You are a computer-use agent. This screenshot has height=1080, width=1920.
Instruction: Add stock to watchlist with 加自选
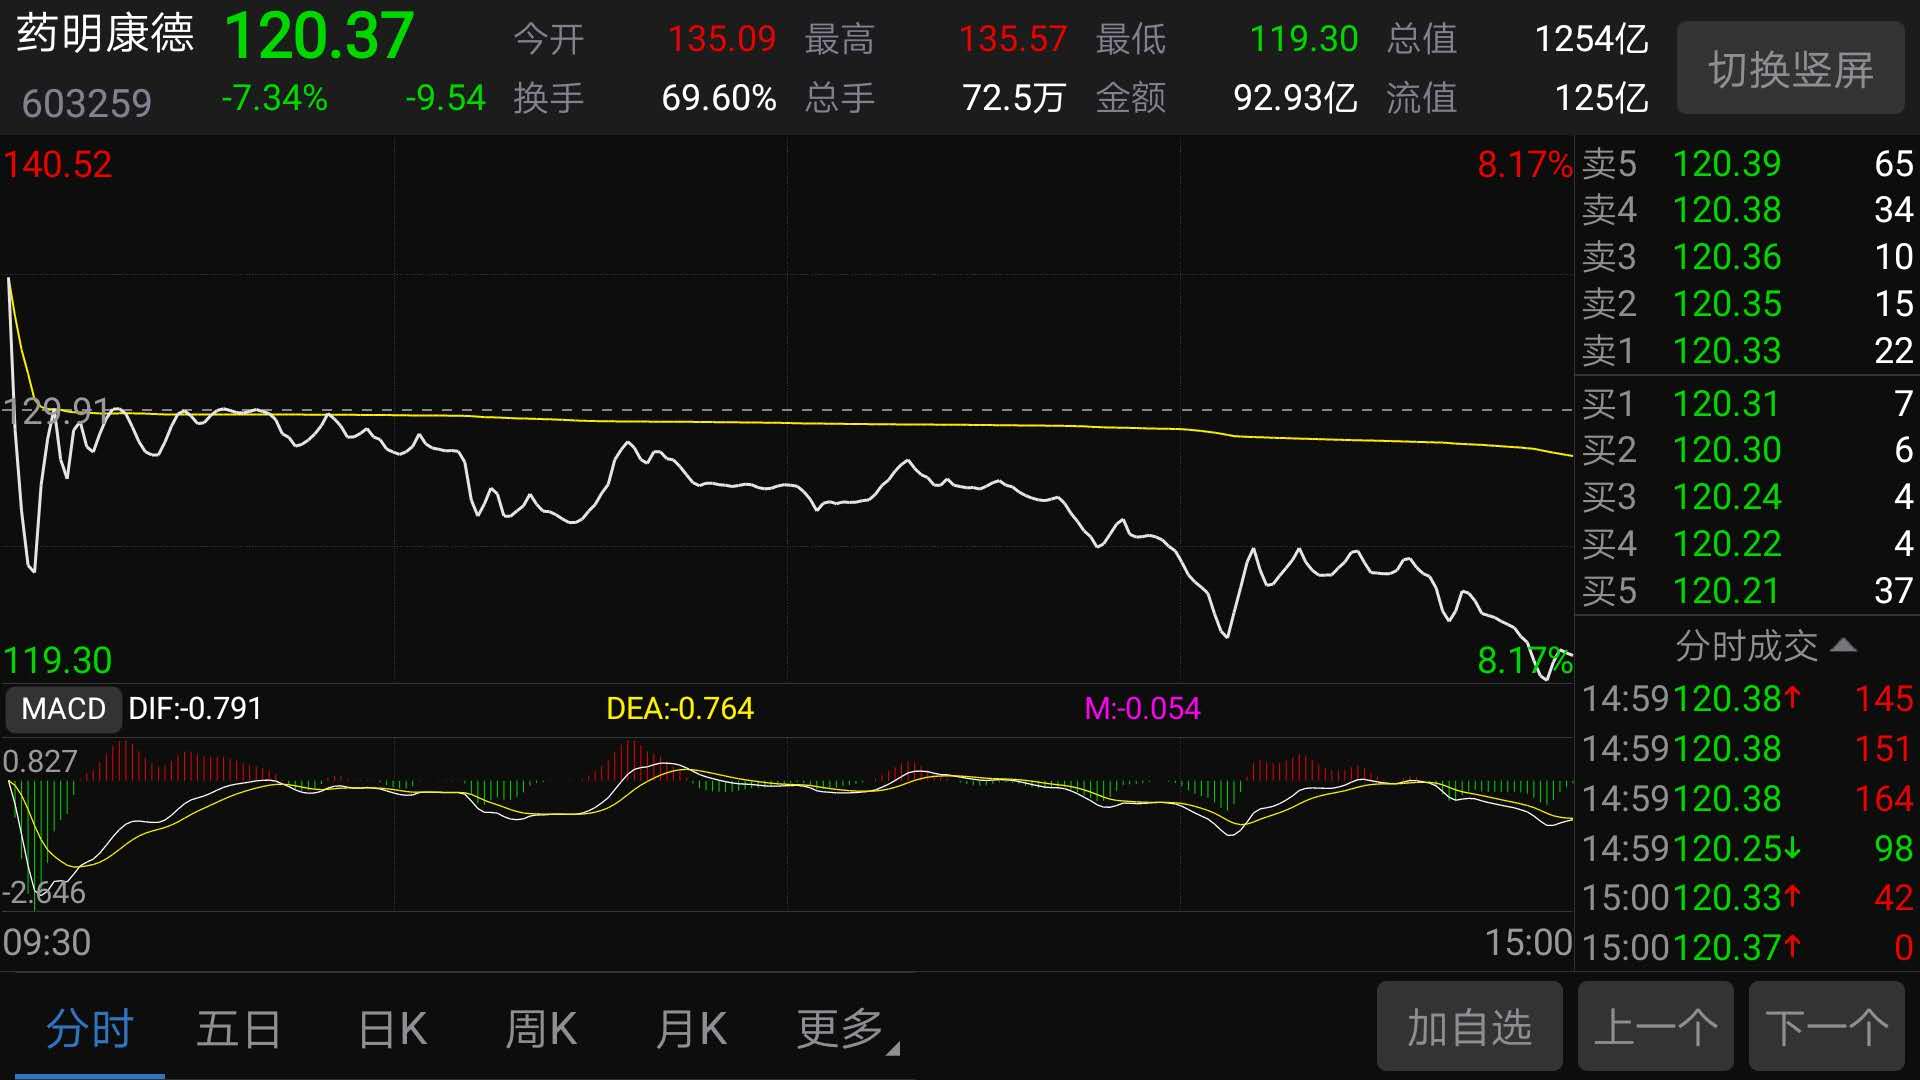[1468, 1027]
